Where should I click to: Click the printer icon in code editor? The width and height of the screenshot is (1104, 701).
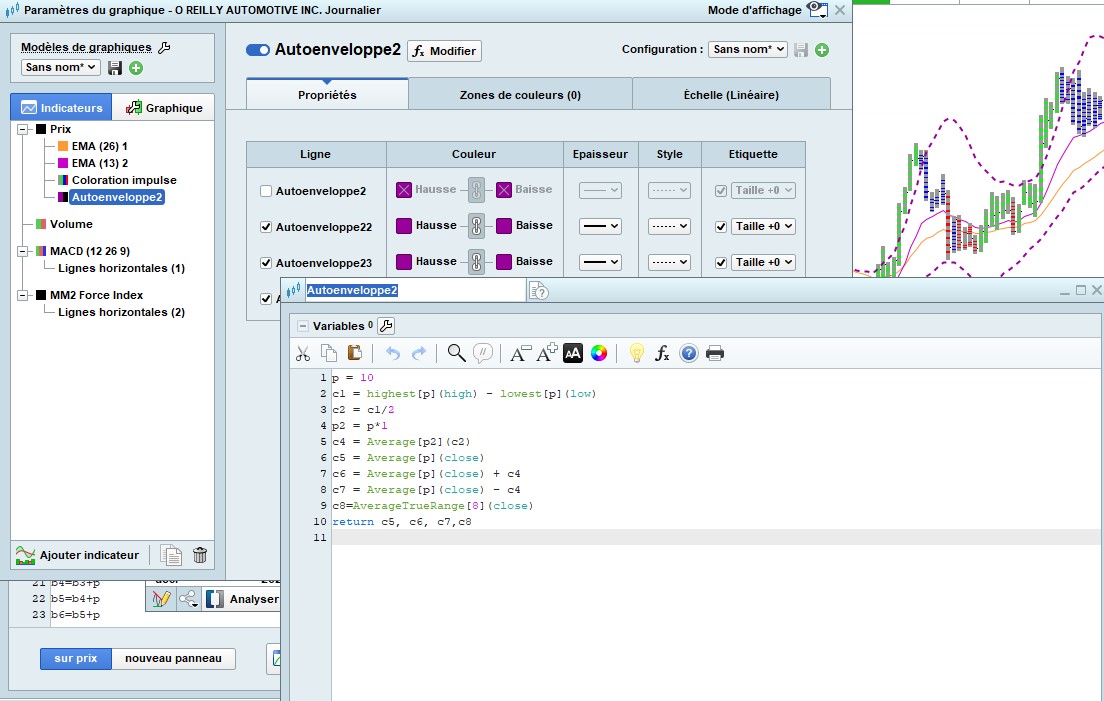click(x=714, y=353)
